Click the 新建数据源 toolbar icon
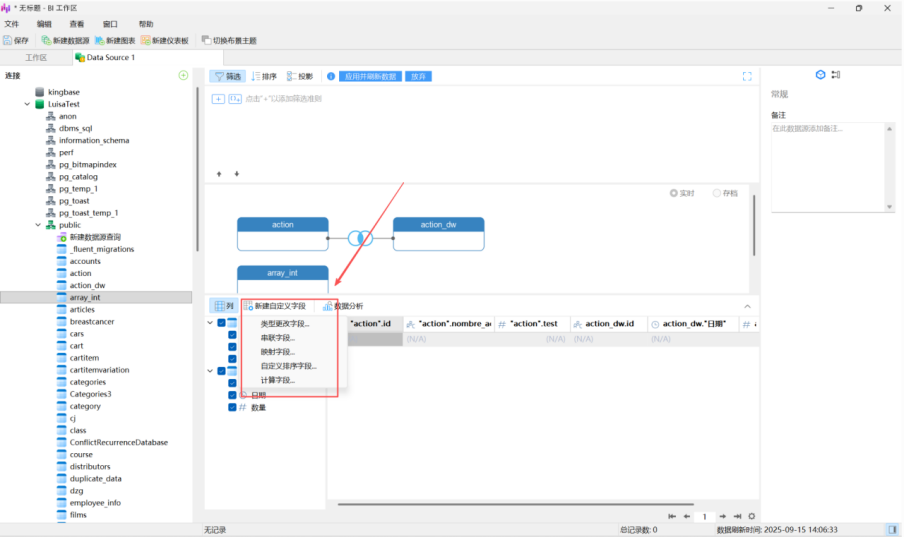The height and width of the screenshot is (538, 904). (47, 41)
